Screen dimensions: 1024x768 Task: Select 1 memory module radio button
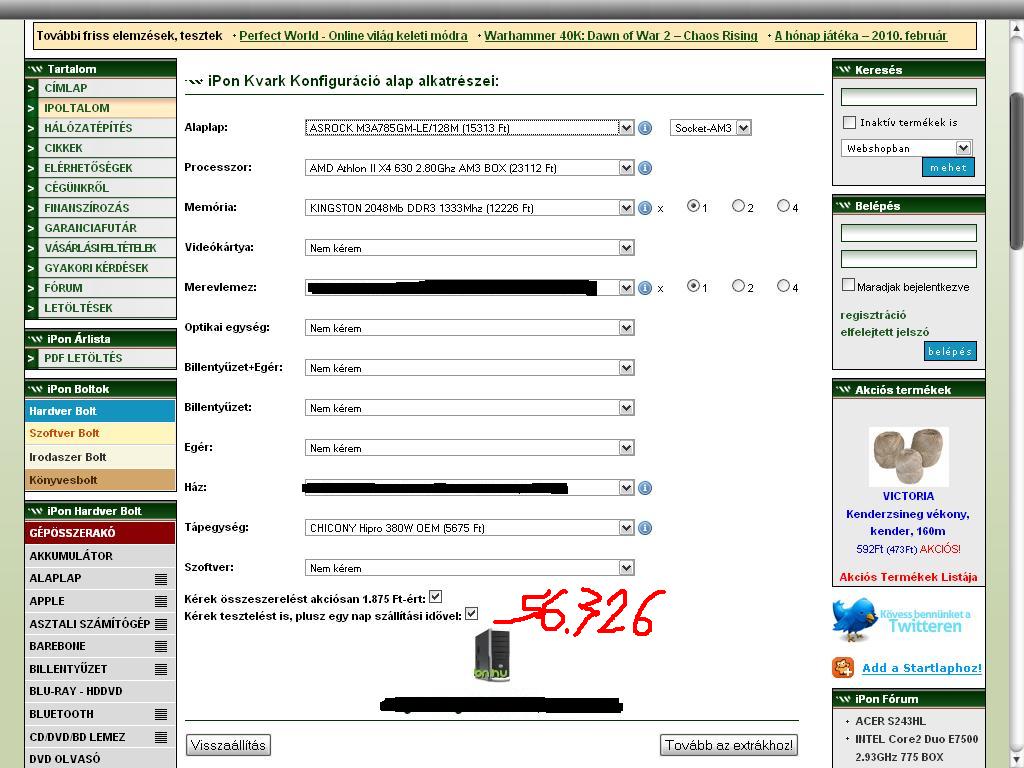693,206
